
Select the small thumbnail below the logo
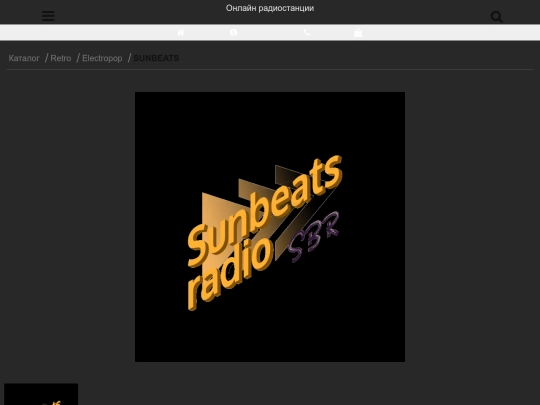point(41,394)
